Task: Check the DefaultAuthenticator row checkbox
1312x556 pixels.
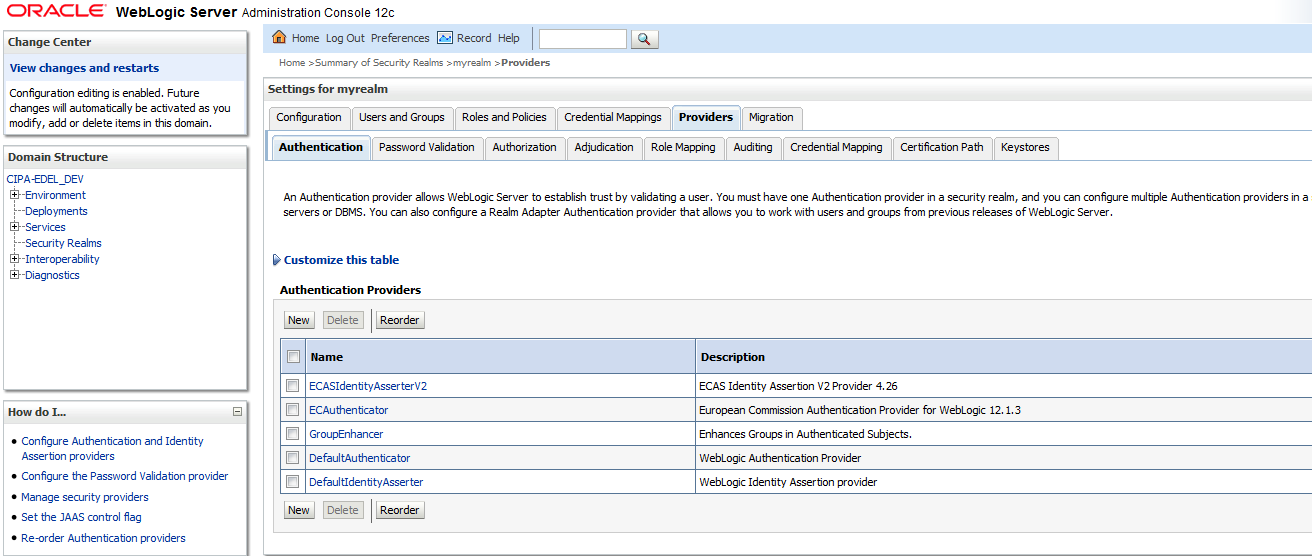Action: 293,458
